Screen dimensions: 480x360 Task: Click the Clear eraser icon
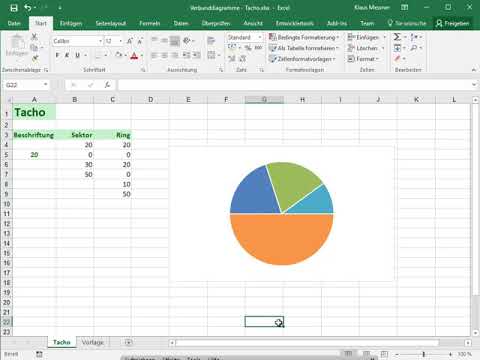click(397, 59)
